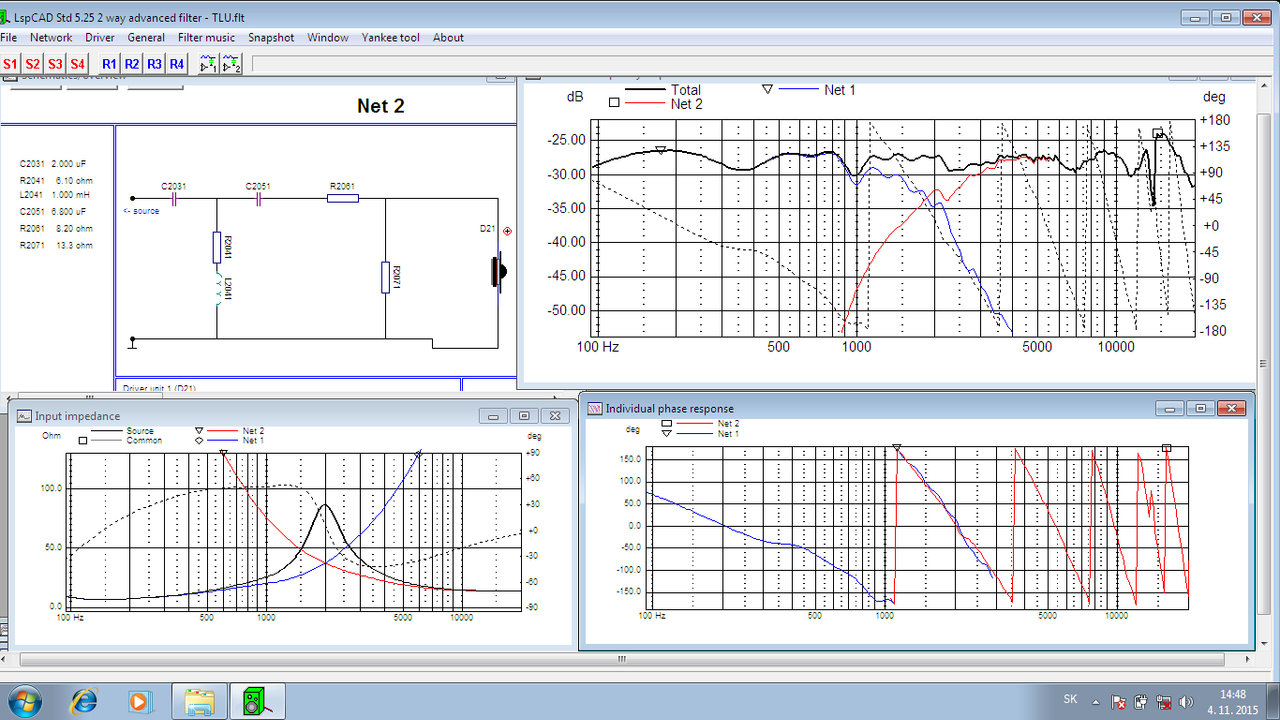Viewport: 1280px width, 720px height.
Task: Open Windows Explorer from the taskbar
Action: [x=200, y=702]
